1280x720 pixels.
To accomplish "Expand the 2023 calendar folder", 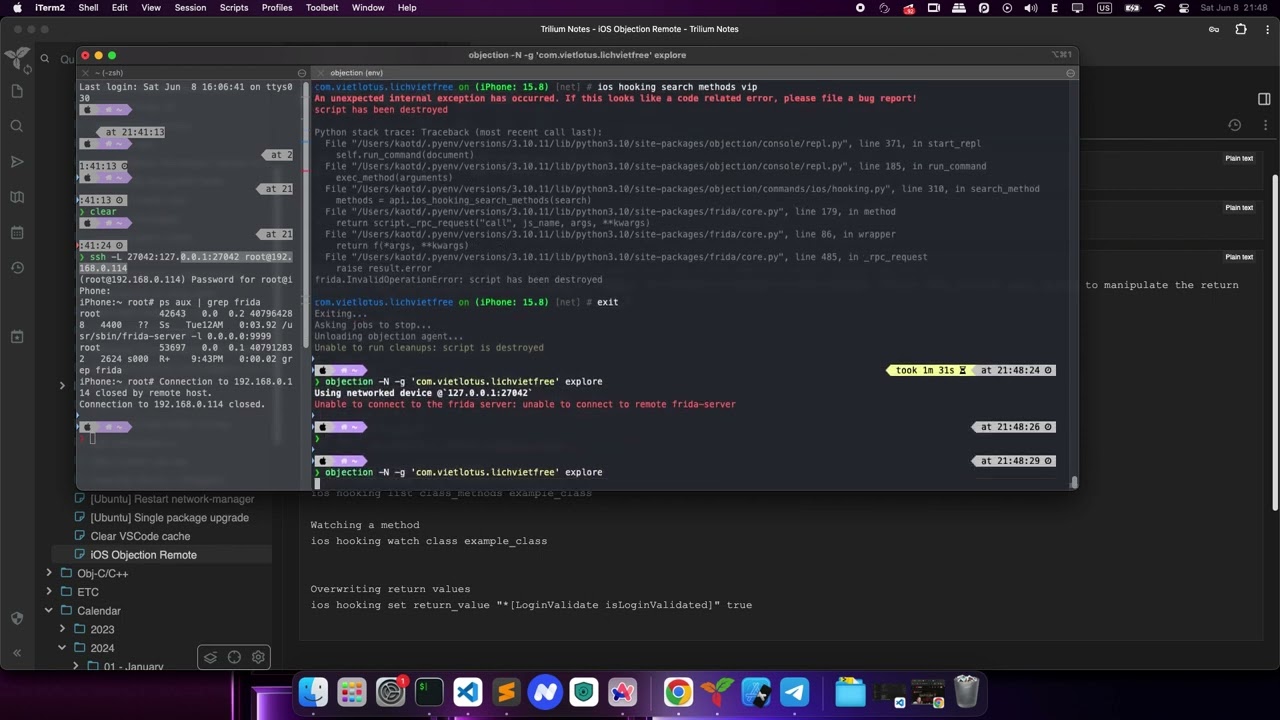I will (x=62, y=629).
